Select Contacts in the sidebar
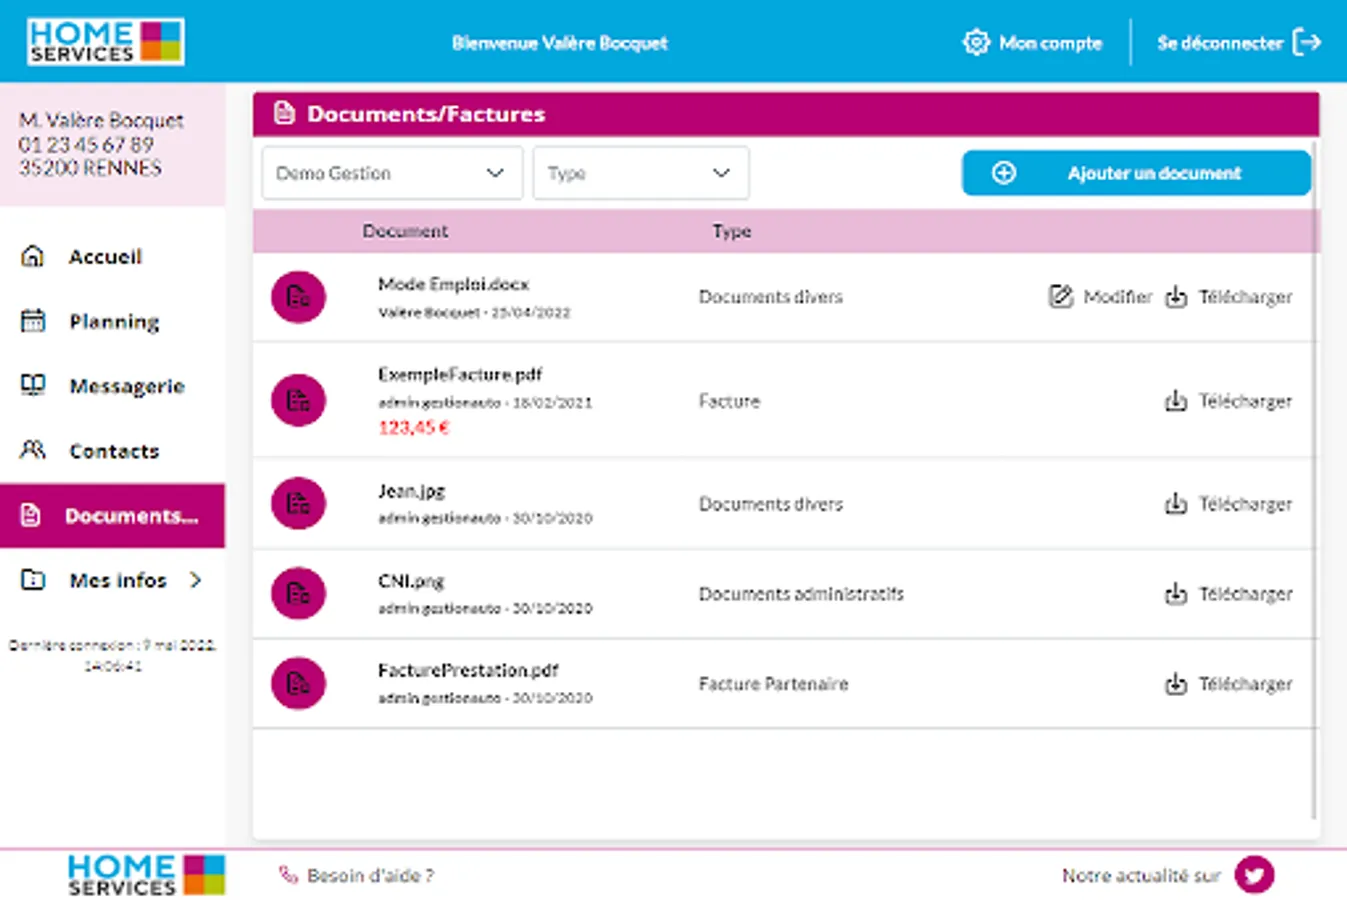This screenshot has height=900, width=1347. pos(112,451)
